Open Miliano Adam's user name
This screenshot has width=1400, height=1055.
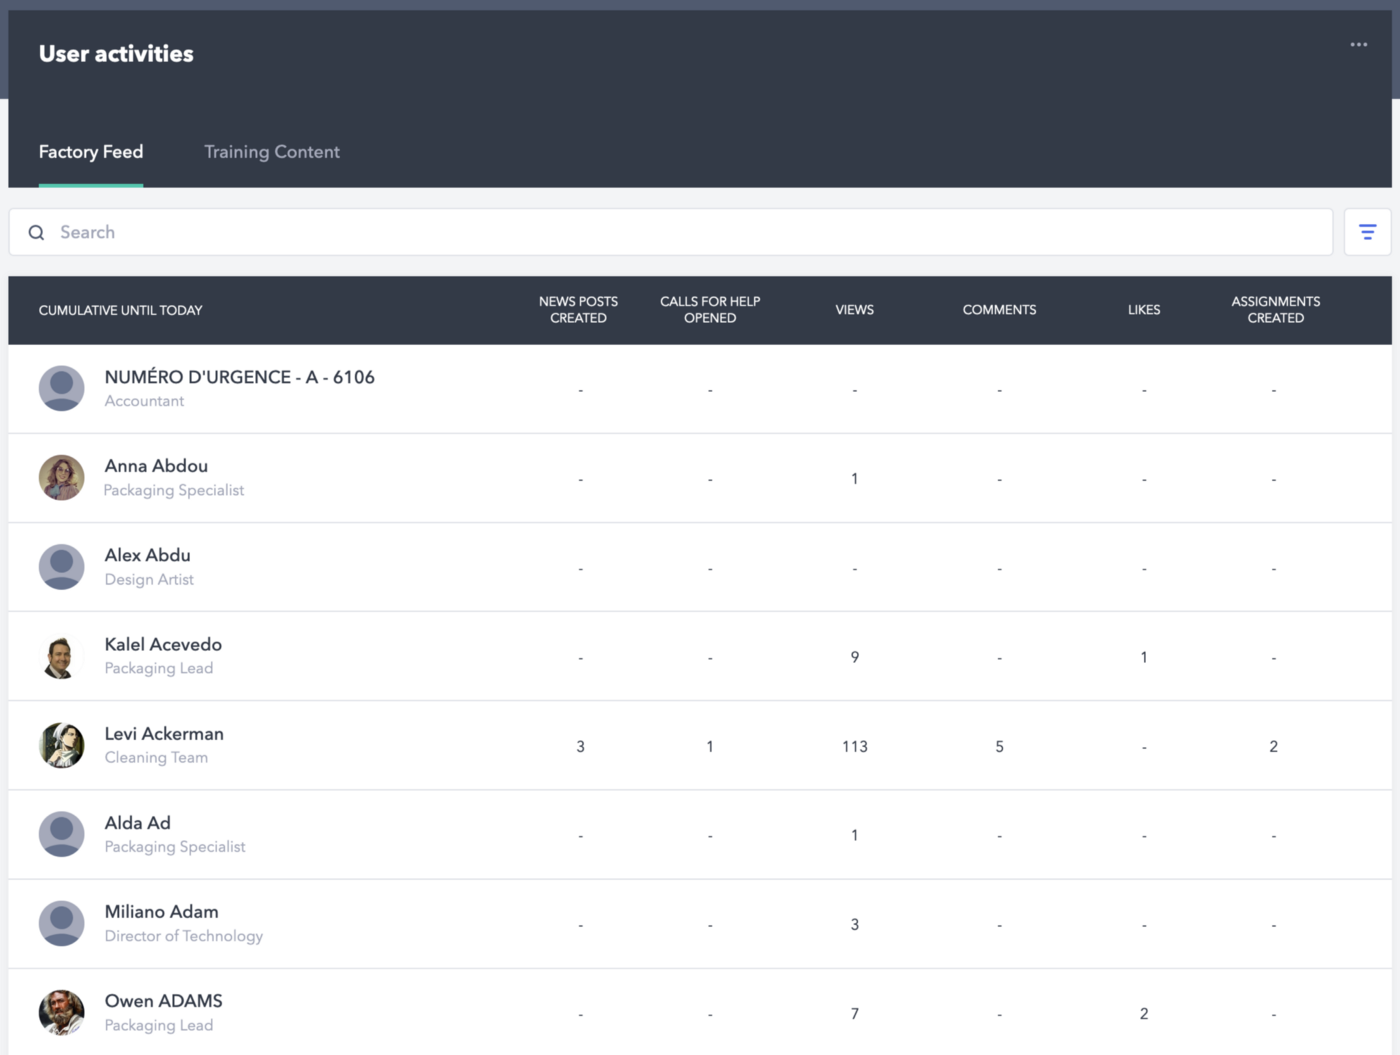(x=162, y=912)
